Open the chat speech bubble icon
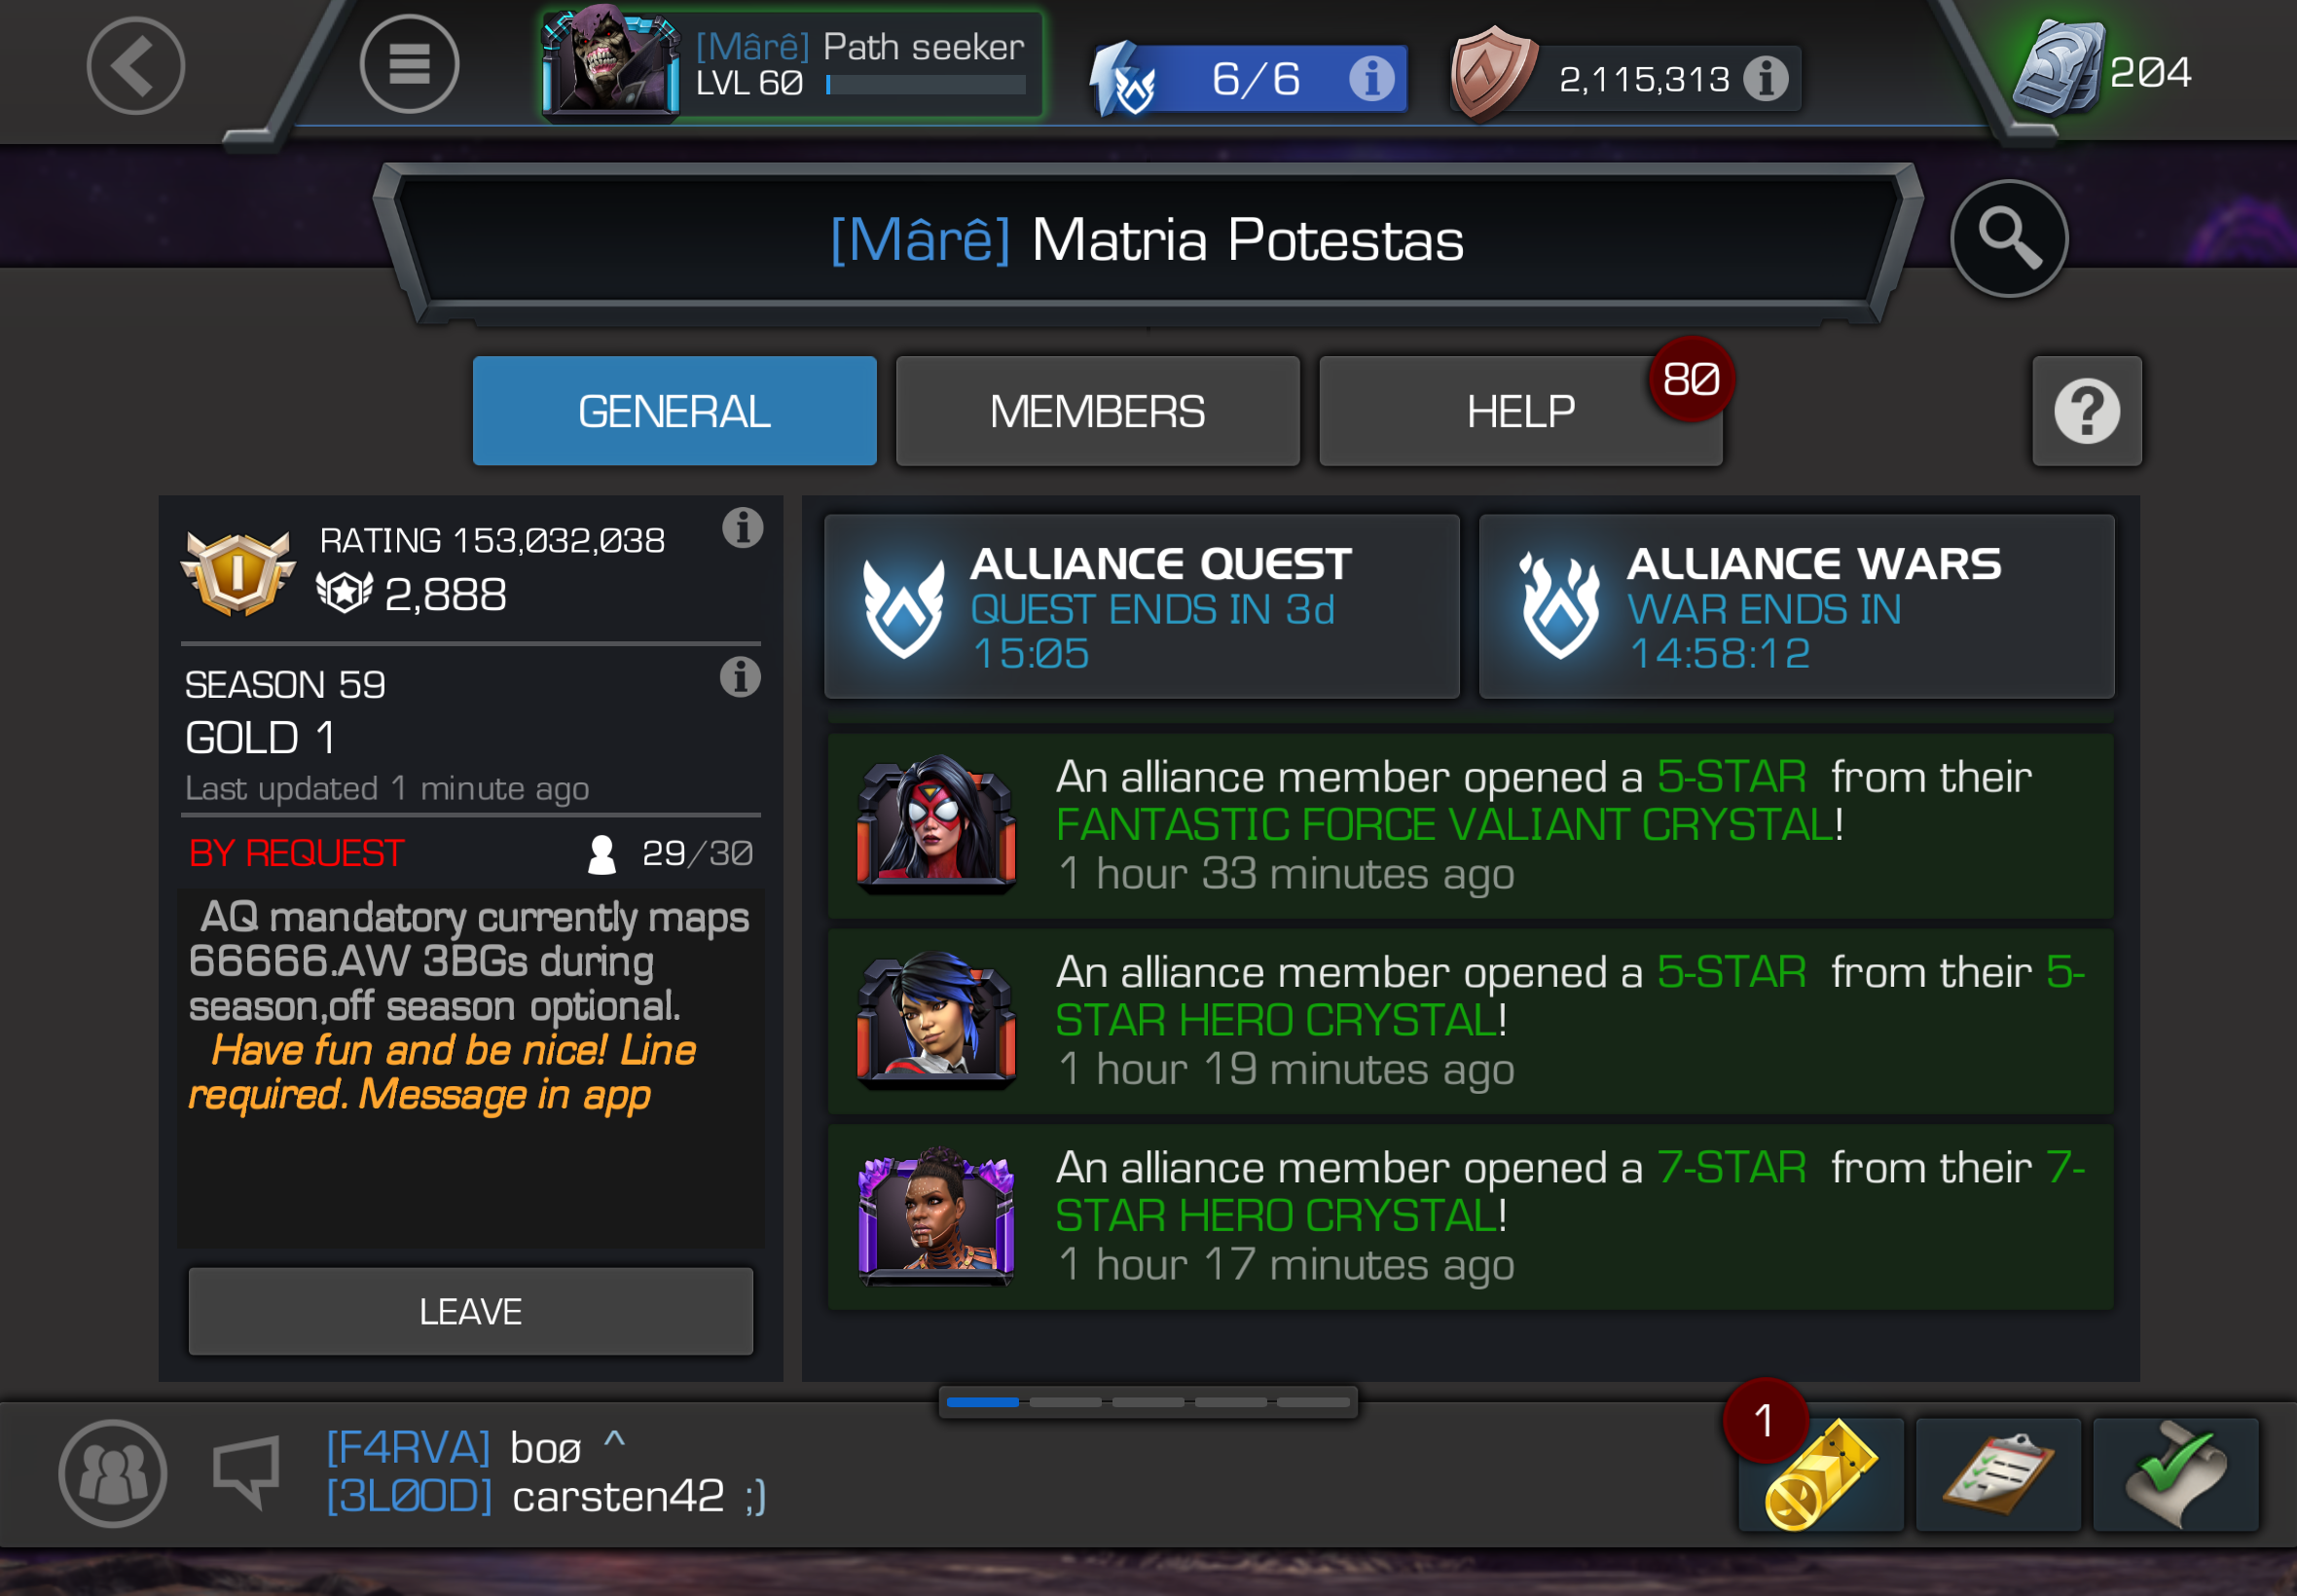This screenshot has height=1596, width=2297. 246,1472
